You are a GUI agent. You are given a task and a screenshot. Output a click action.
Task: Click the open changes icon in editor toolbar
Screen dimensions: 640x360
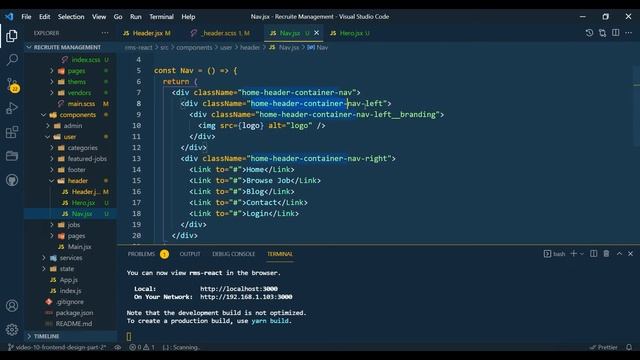coord(602,33)
